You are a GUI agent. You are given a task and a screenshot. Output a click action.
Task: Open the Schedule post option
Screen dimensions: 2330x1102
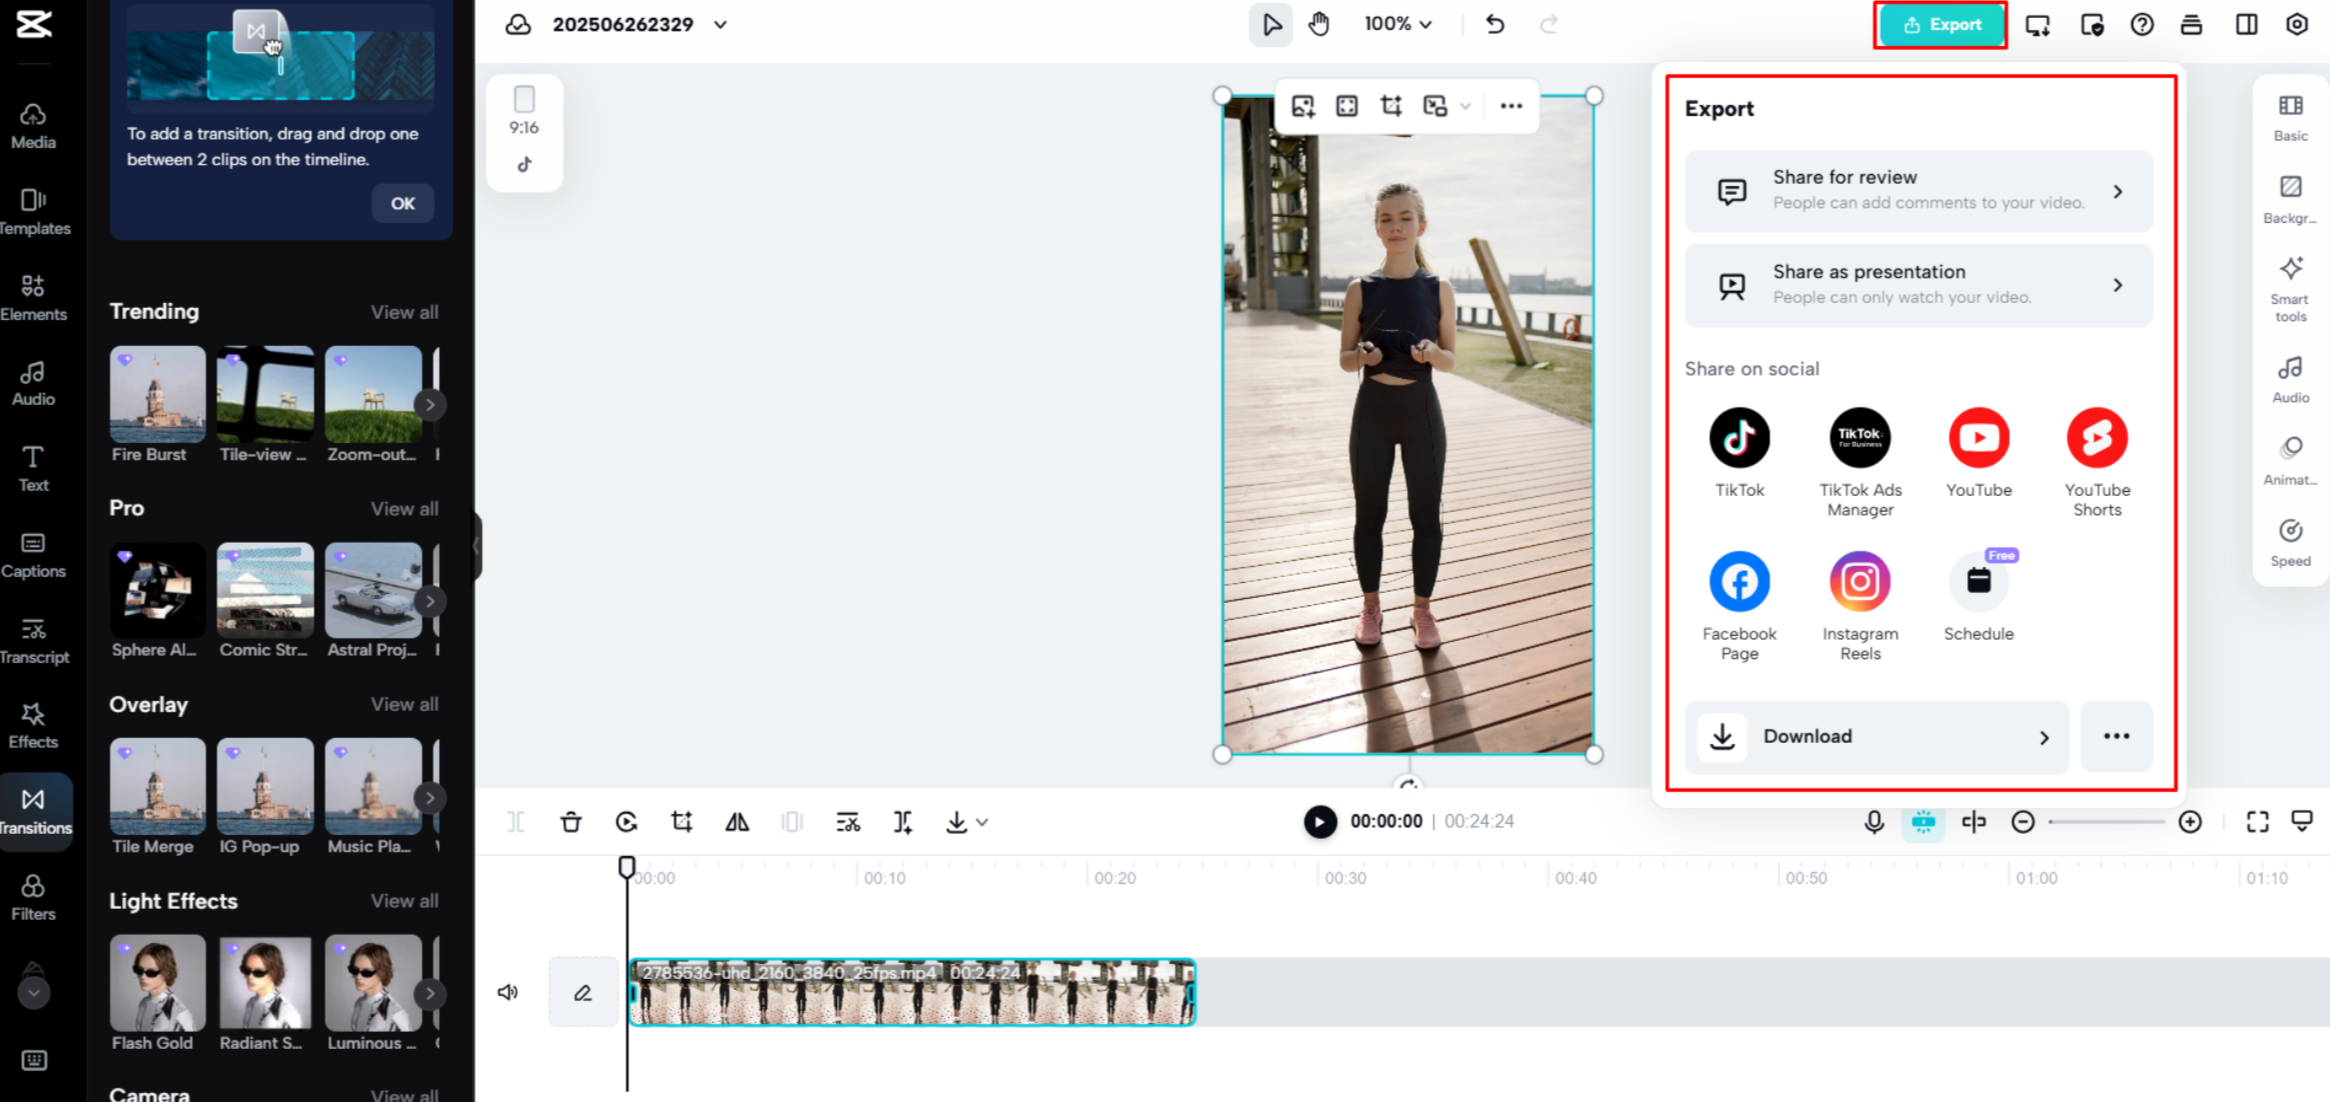[1978, 582]
